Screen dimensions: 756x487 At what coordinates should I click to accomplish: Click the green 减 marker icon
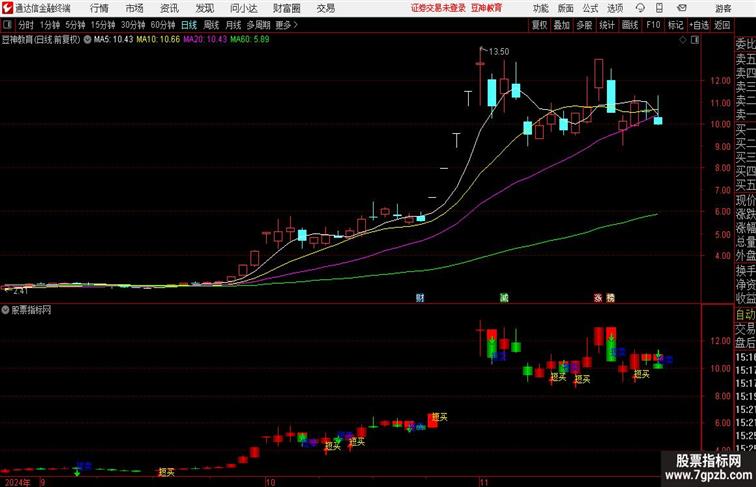click(x=504, y=298)
